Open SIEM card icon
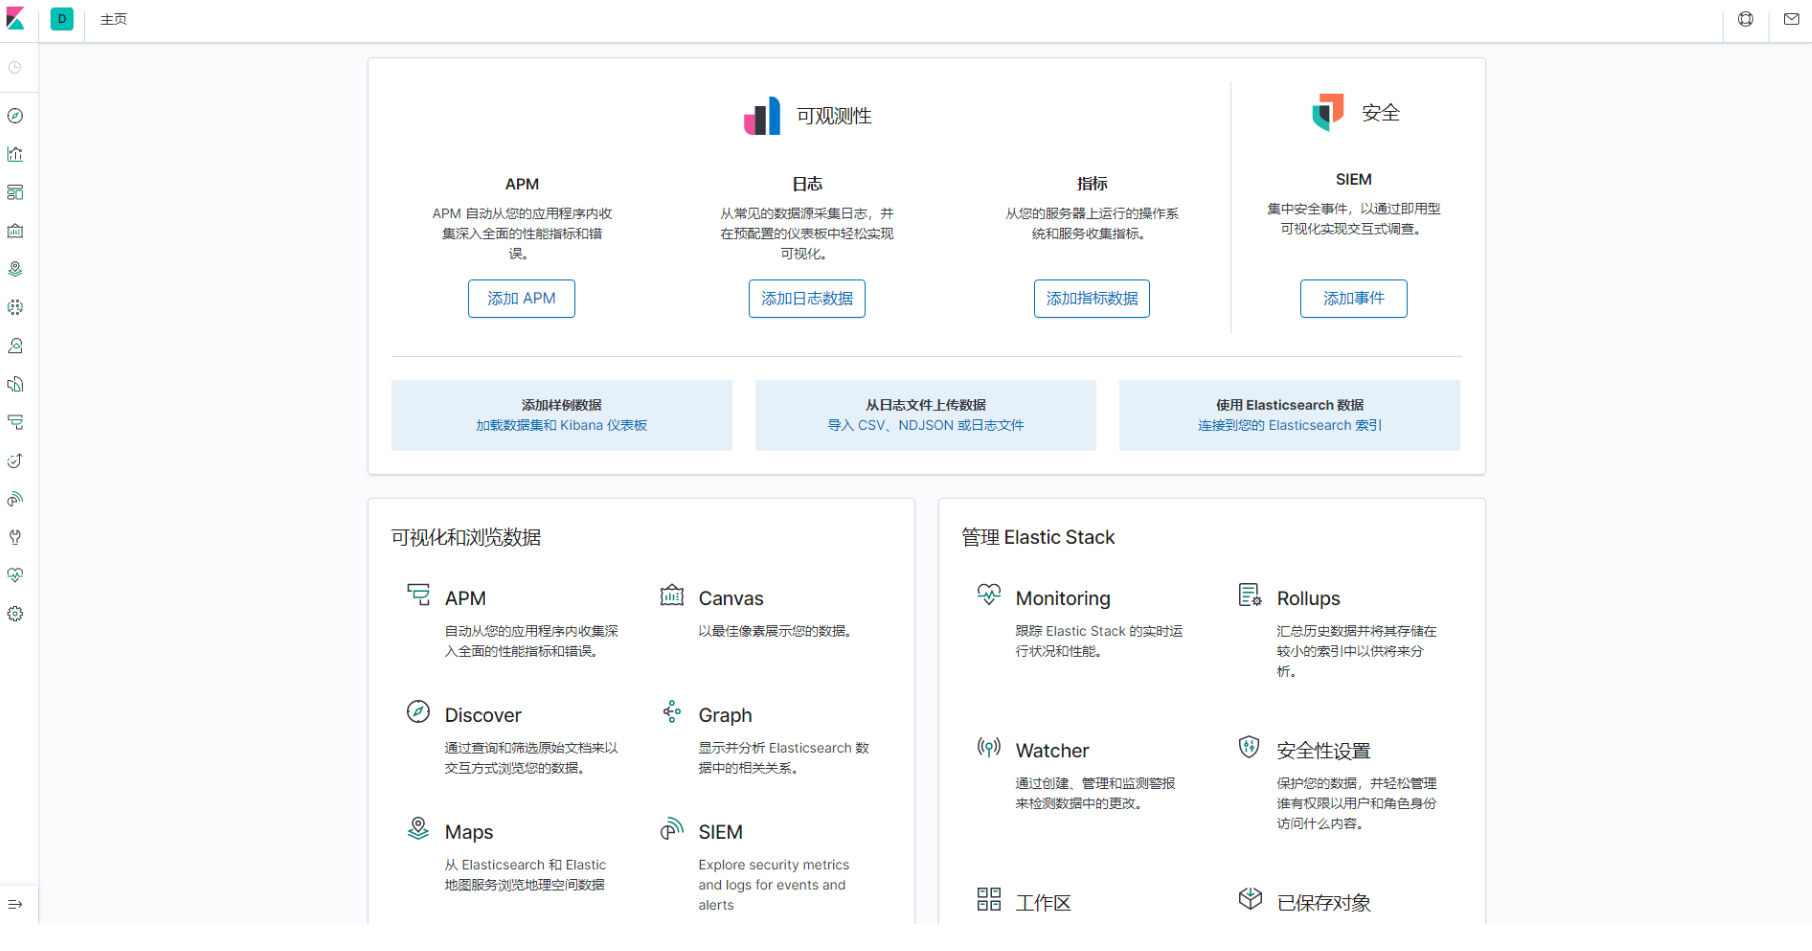This screenshot has height=951, width=1812. click(672, 828)
